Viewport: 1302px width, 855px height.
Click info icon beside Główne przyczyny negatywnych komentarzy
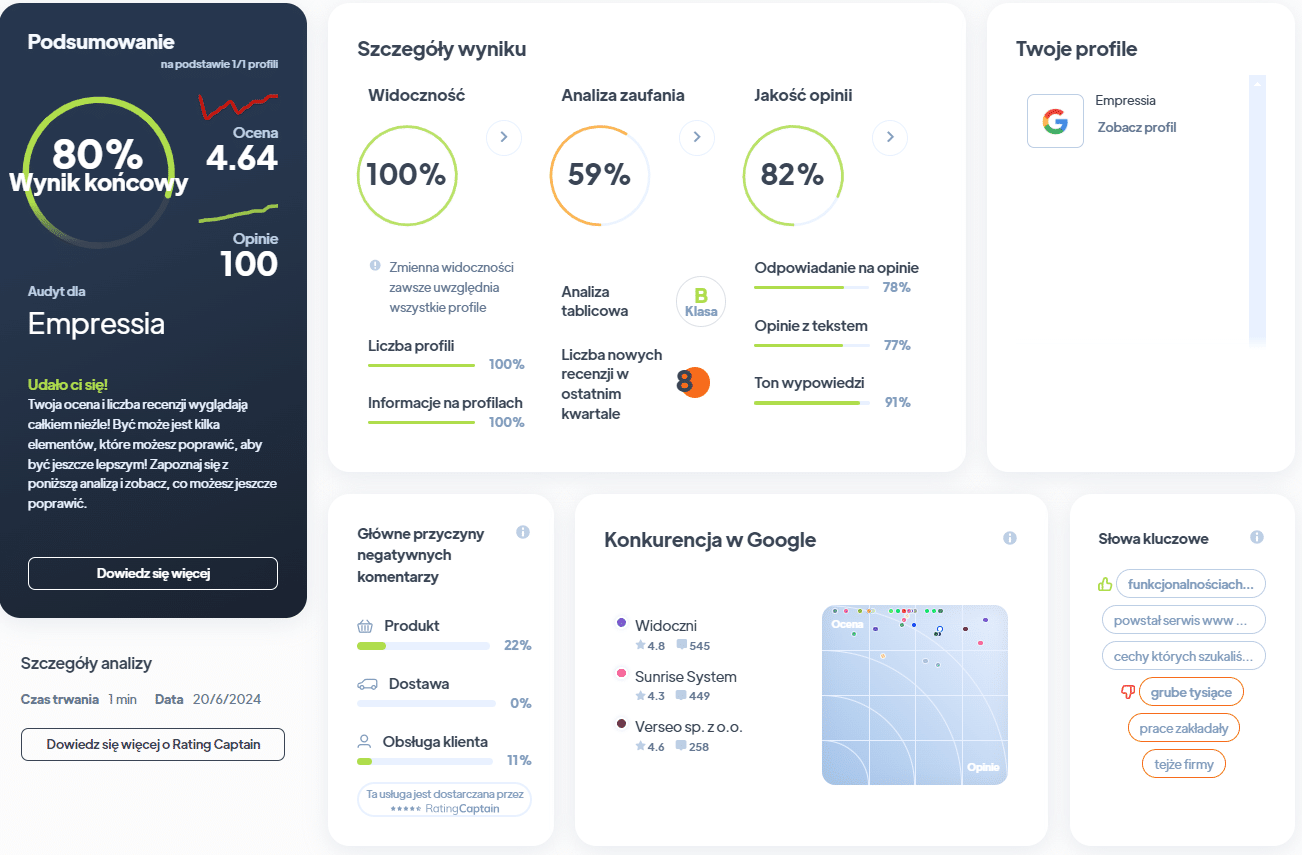523,533
